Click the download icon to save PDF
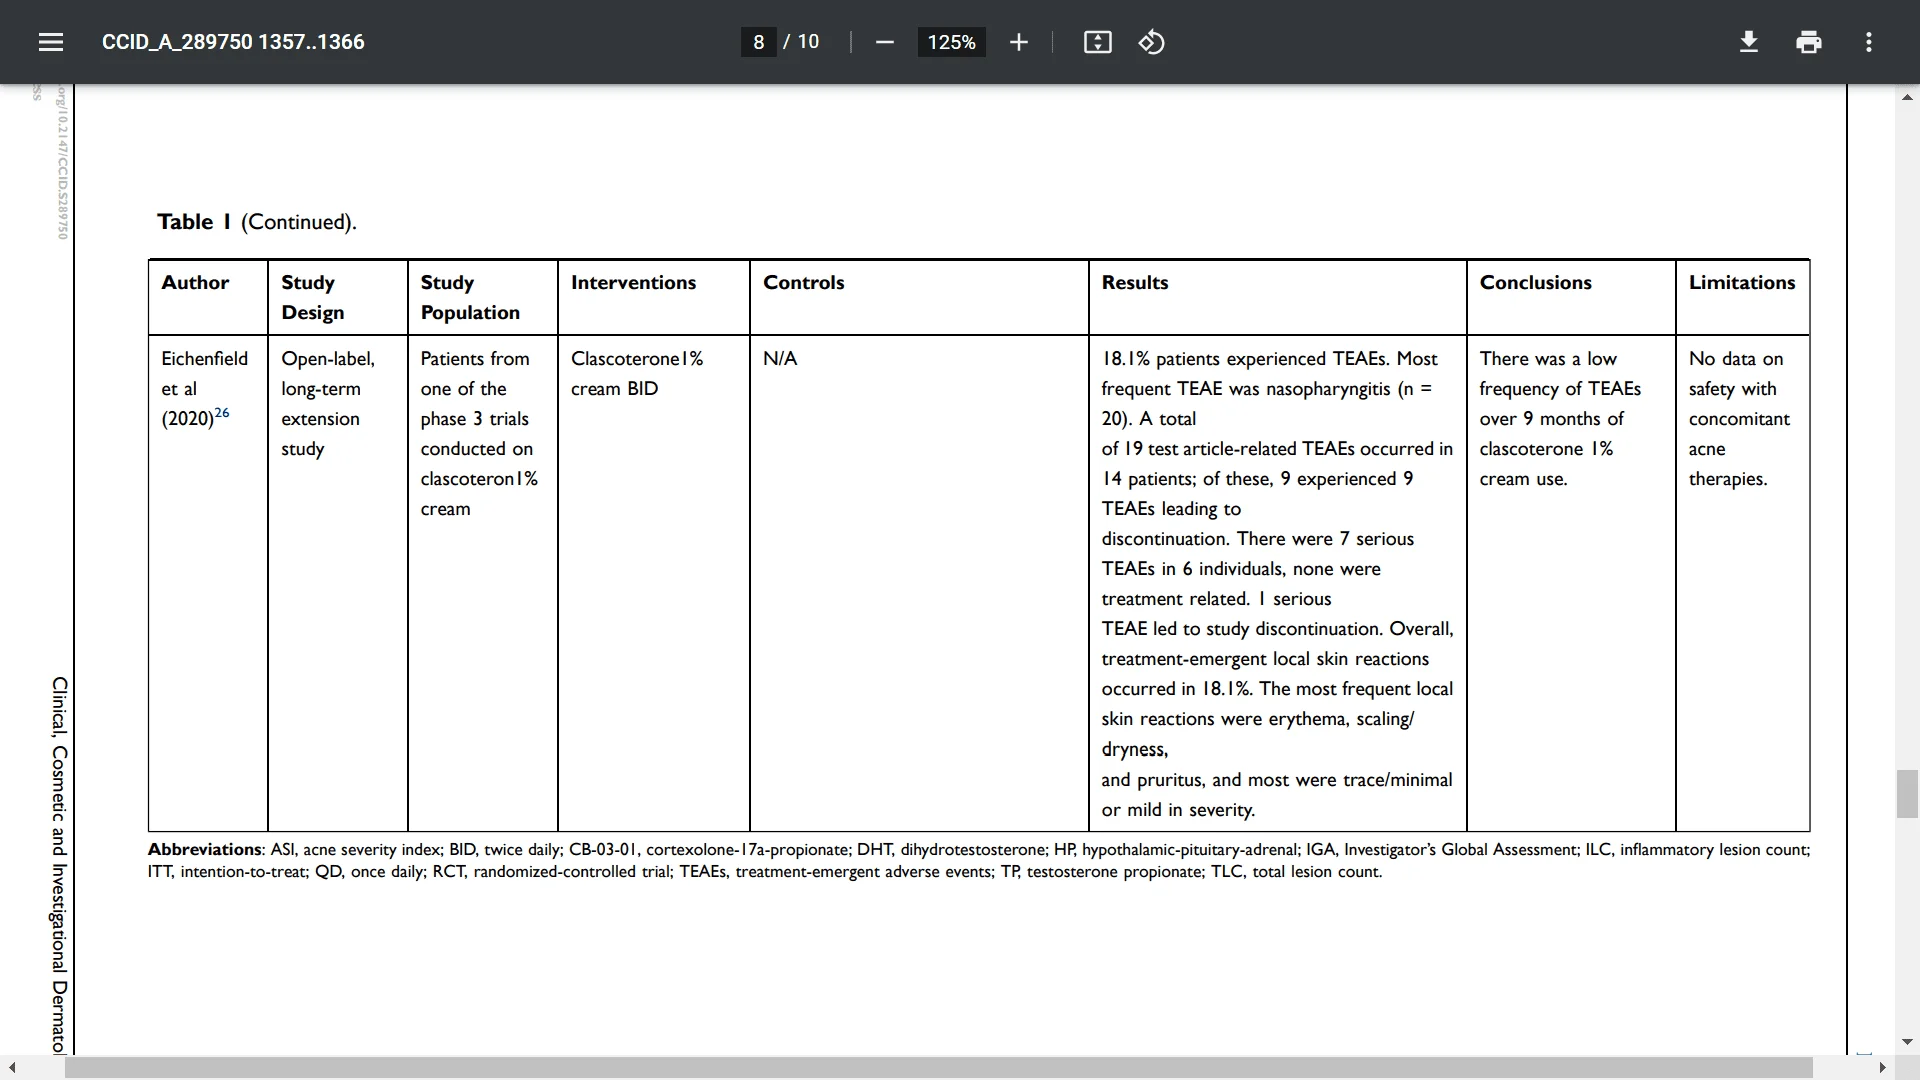Viewport: 1920px width, 1080px height. pos(1750,42)
